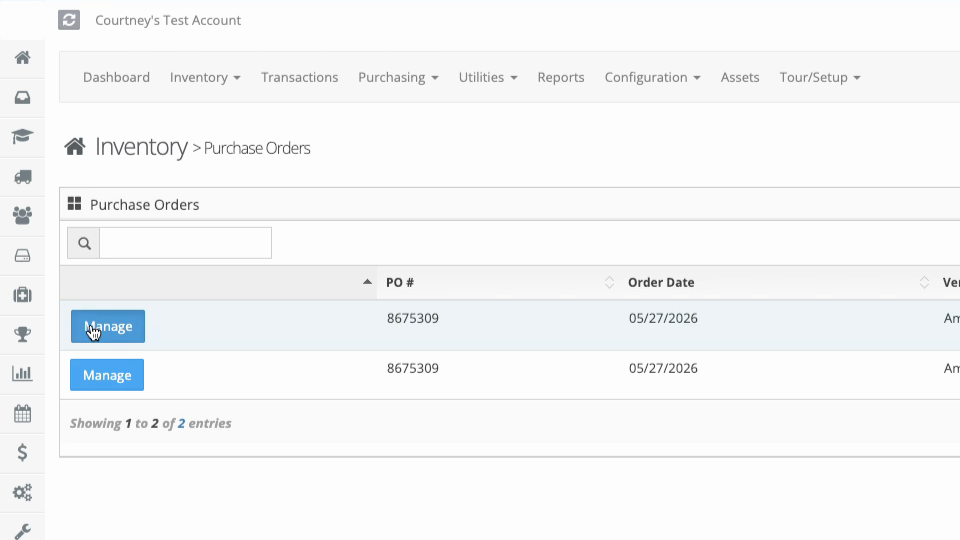
Task: Expand the Configuration menu dropdown
Action: point(653,77)
